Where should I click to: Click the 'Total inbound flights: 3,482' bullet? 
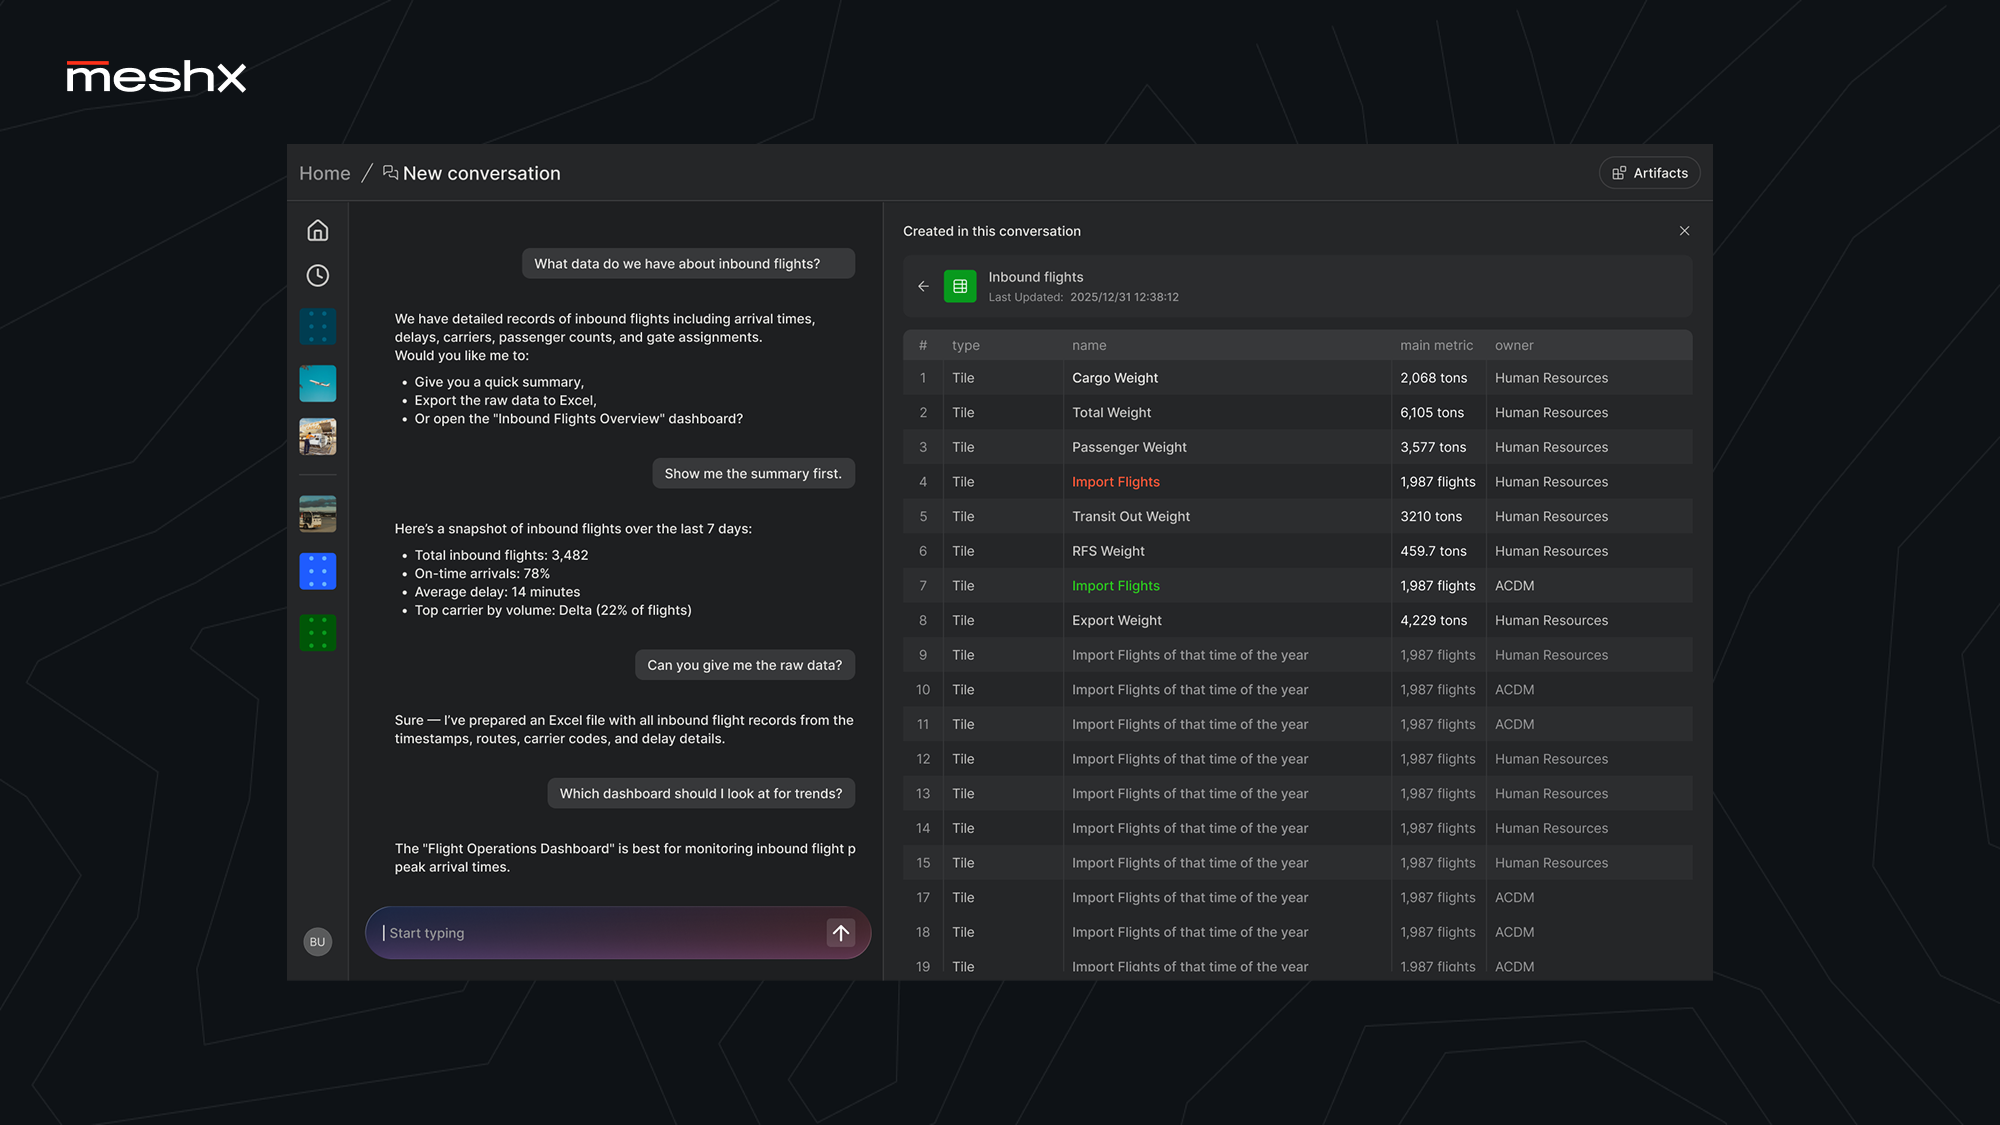pos(501,555)
